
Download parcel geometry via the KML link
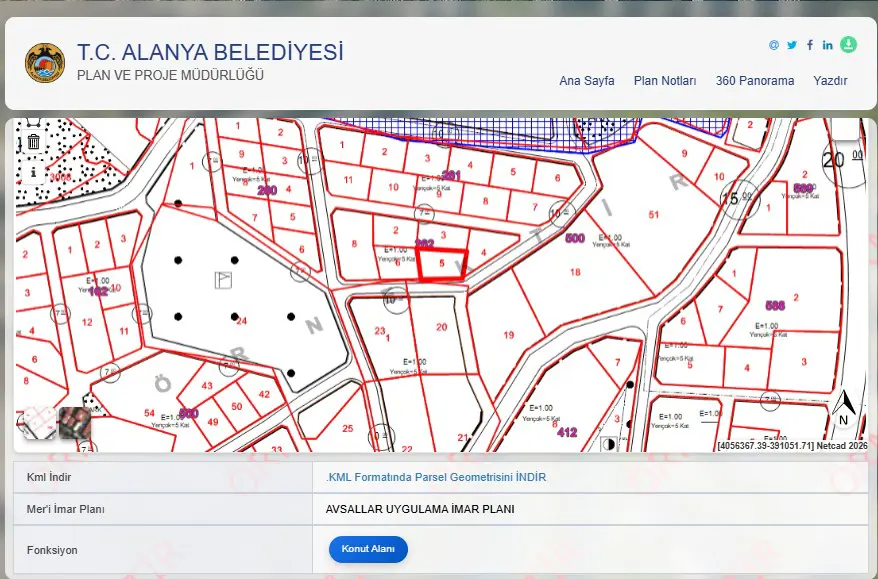(x=436, y=477)
